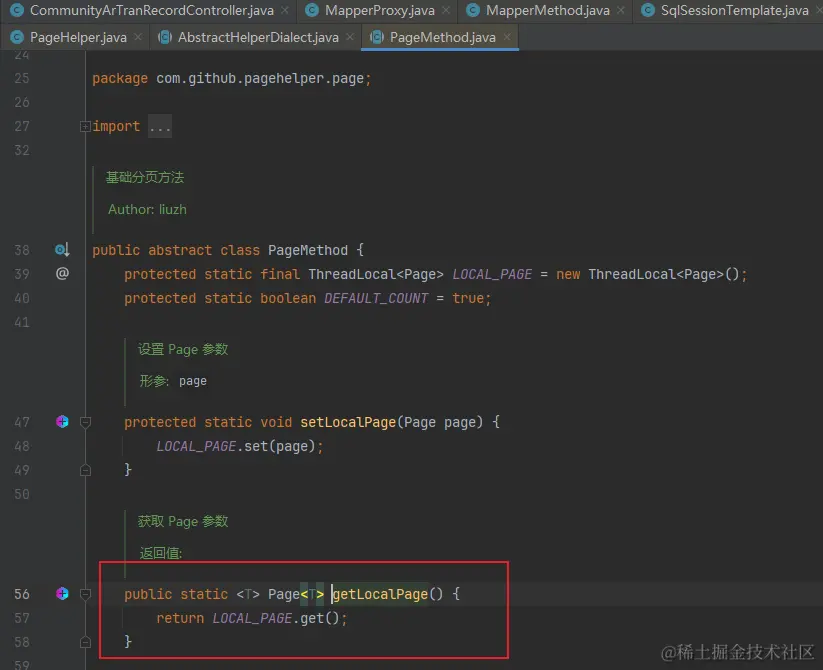The height and width of the screenshot is (670, 823).
Task: Click the package name com.github.pagehelper.page
Action: coord(260,78)
